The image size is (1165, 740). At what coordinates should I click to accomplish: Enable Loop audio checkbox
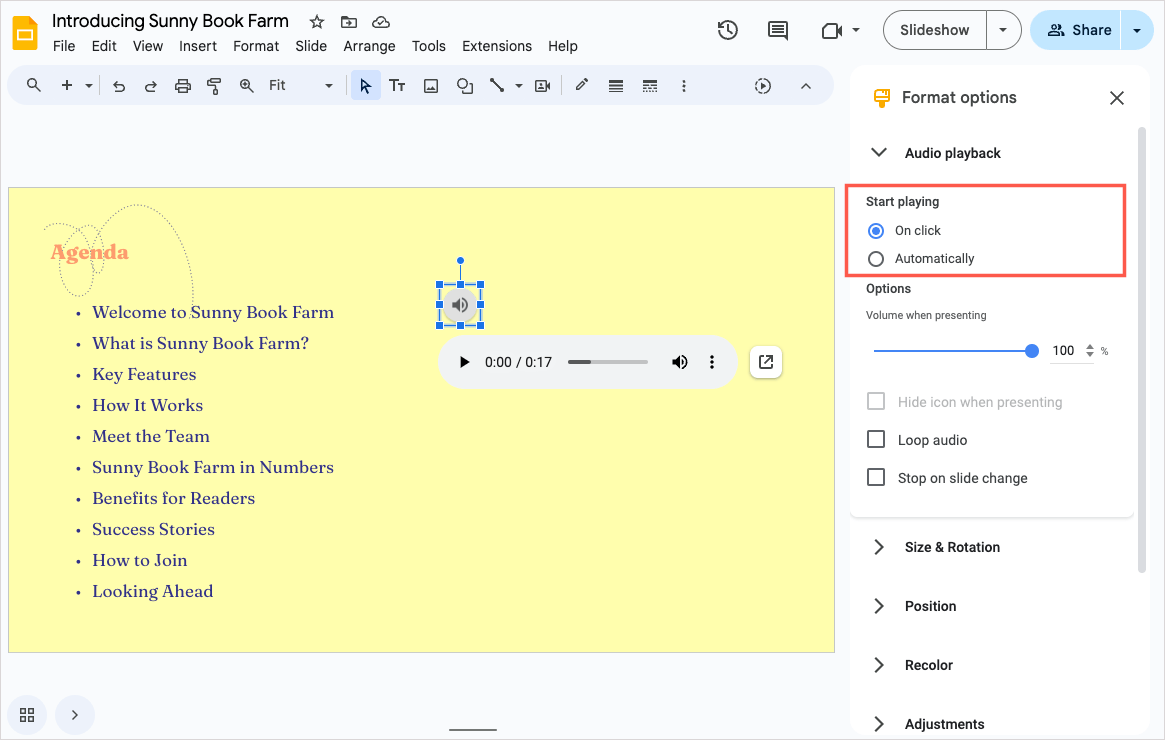(x=877, y=439)
